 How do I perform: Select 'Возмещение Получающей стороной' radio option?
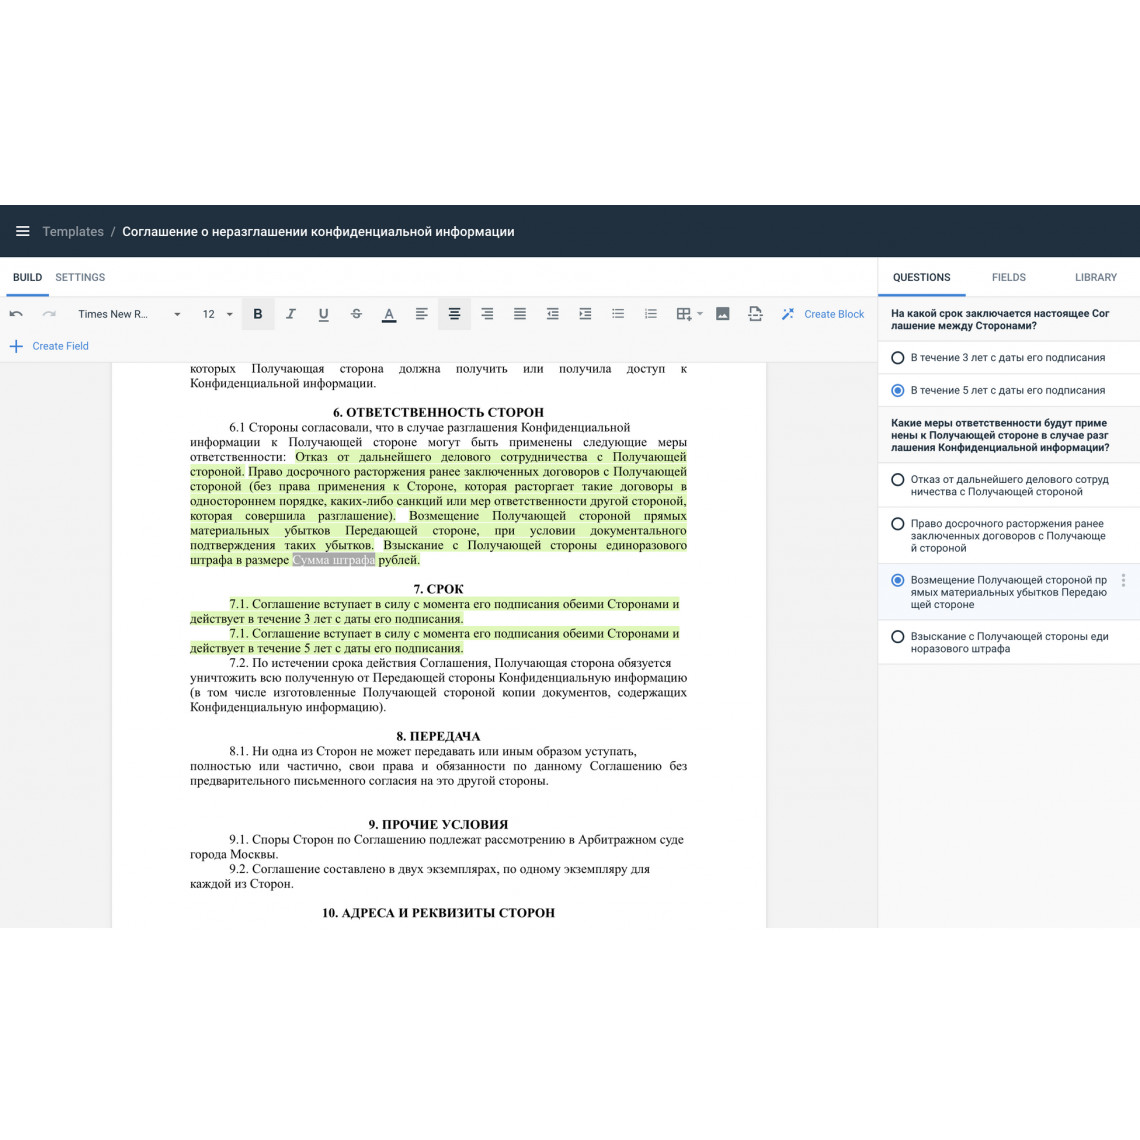click(x=898, y=580)
